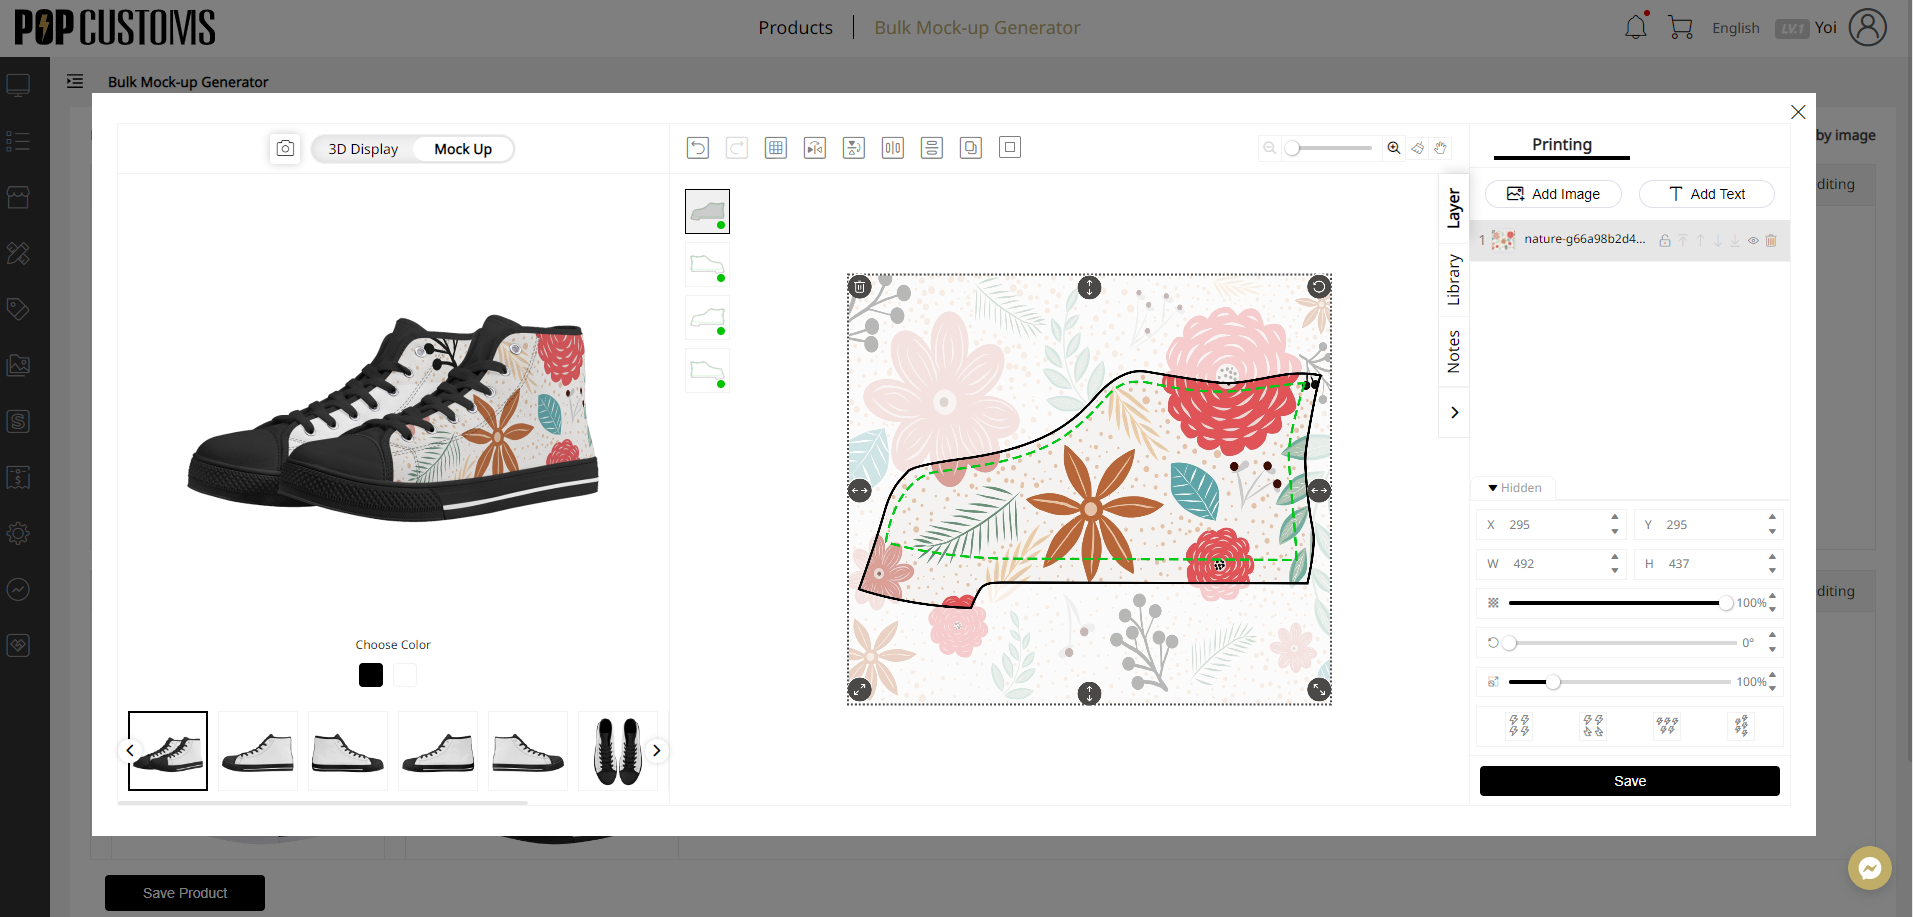Click the undo arrow in the editor toolbar
This screenshot has height=917, width=1913.
click(x=697, y=148)
